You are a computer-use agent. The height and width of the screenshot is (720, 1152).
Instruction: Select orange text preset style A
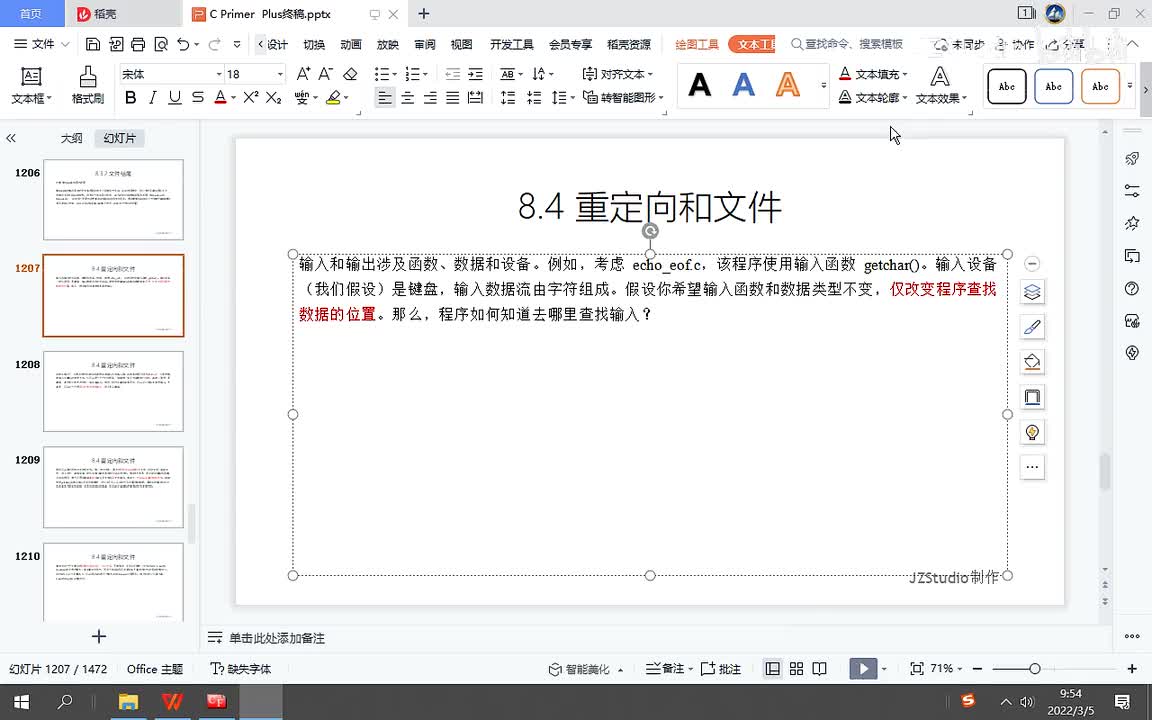pyautogui.click(x=788, y=85)
